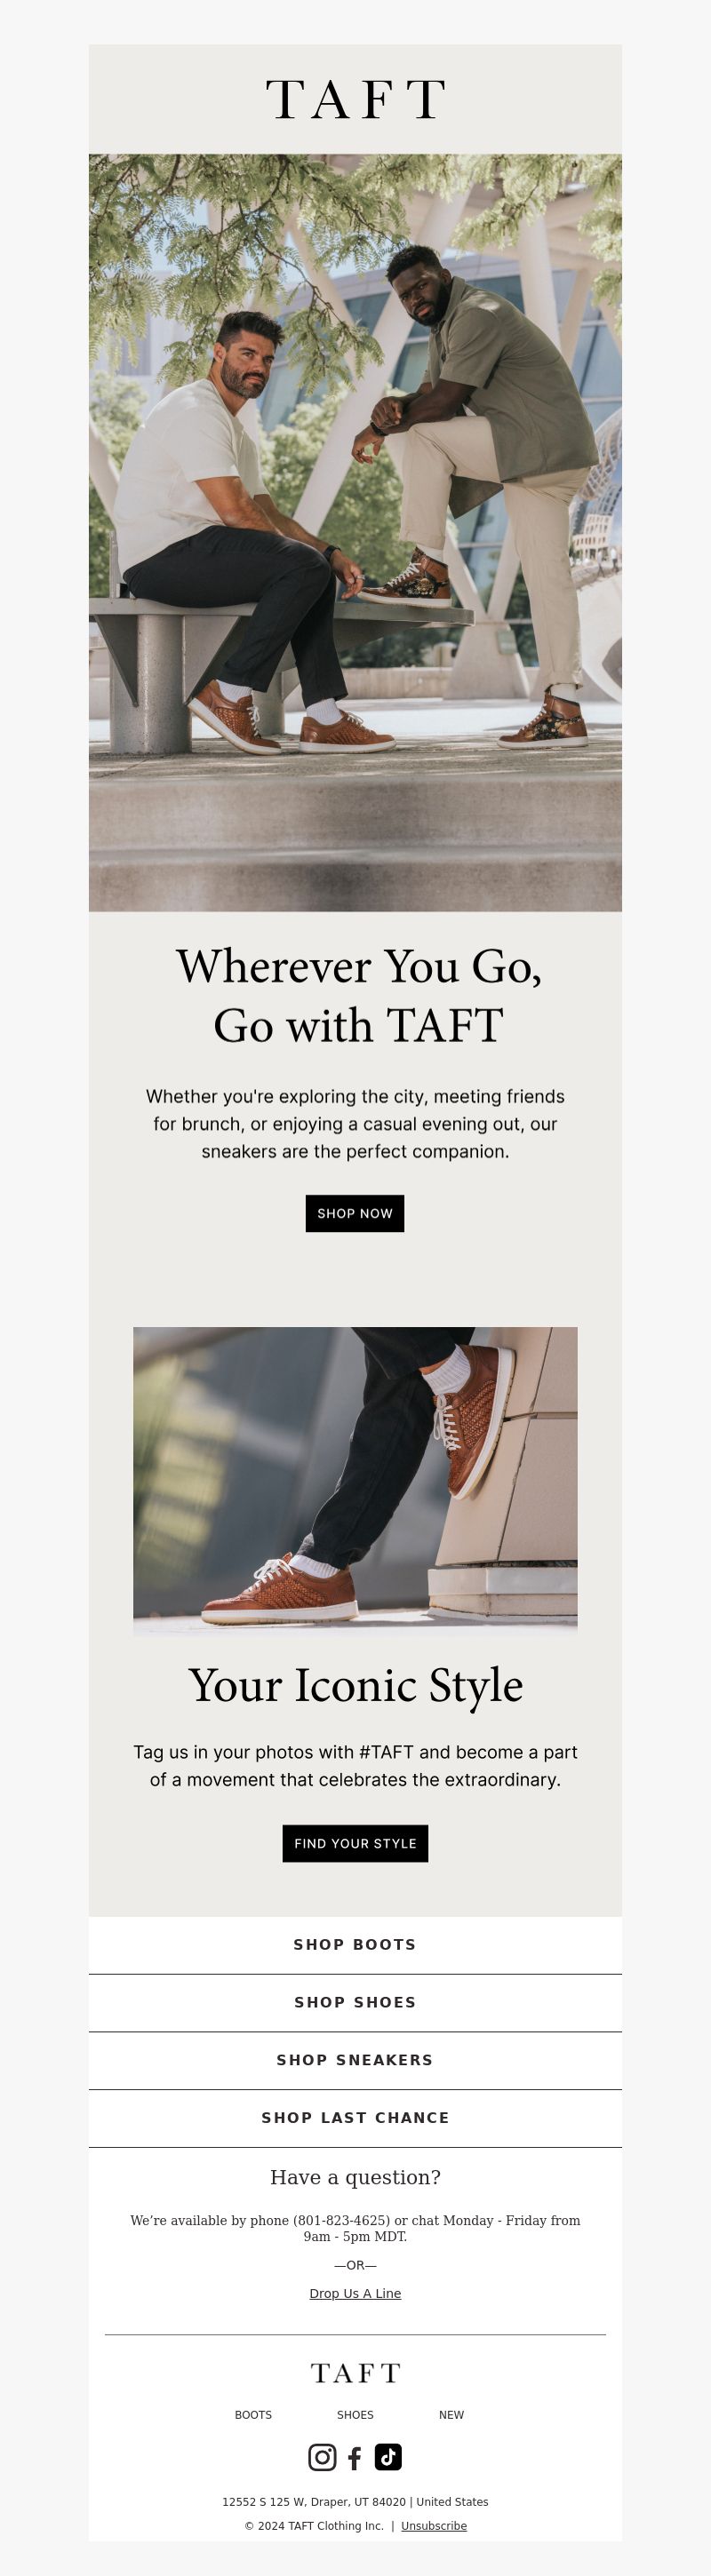711x2576 pixels.
Task: Click the Wherever You Go headline
Action: (x=358, y=995)
